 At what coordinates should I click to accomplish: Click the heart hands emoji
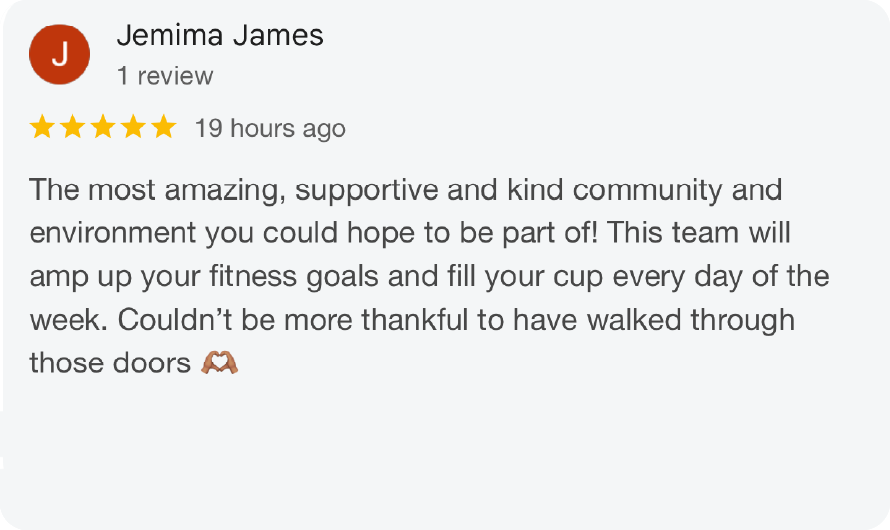219,363
